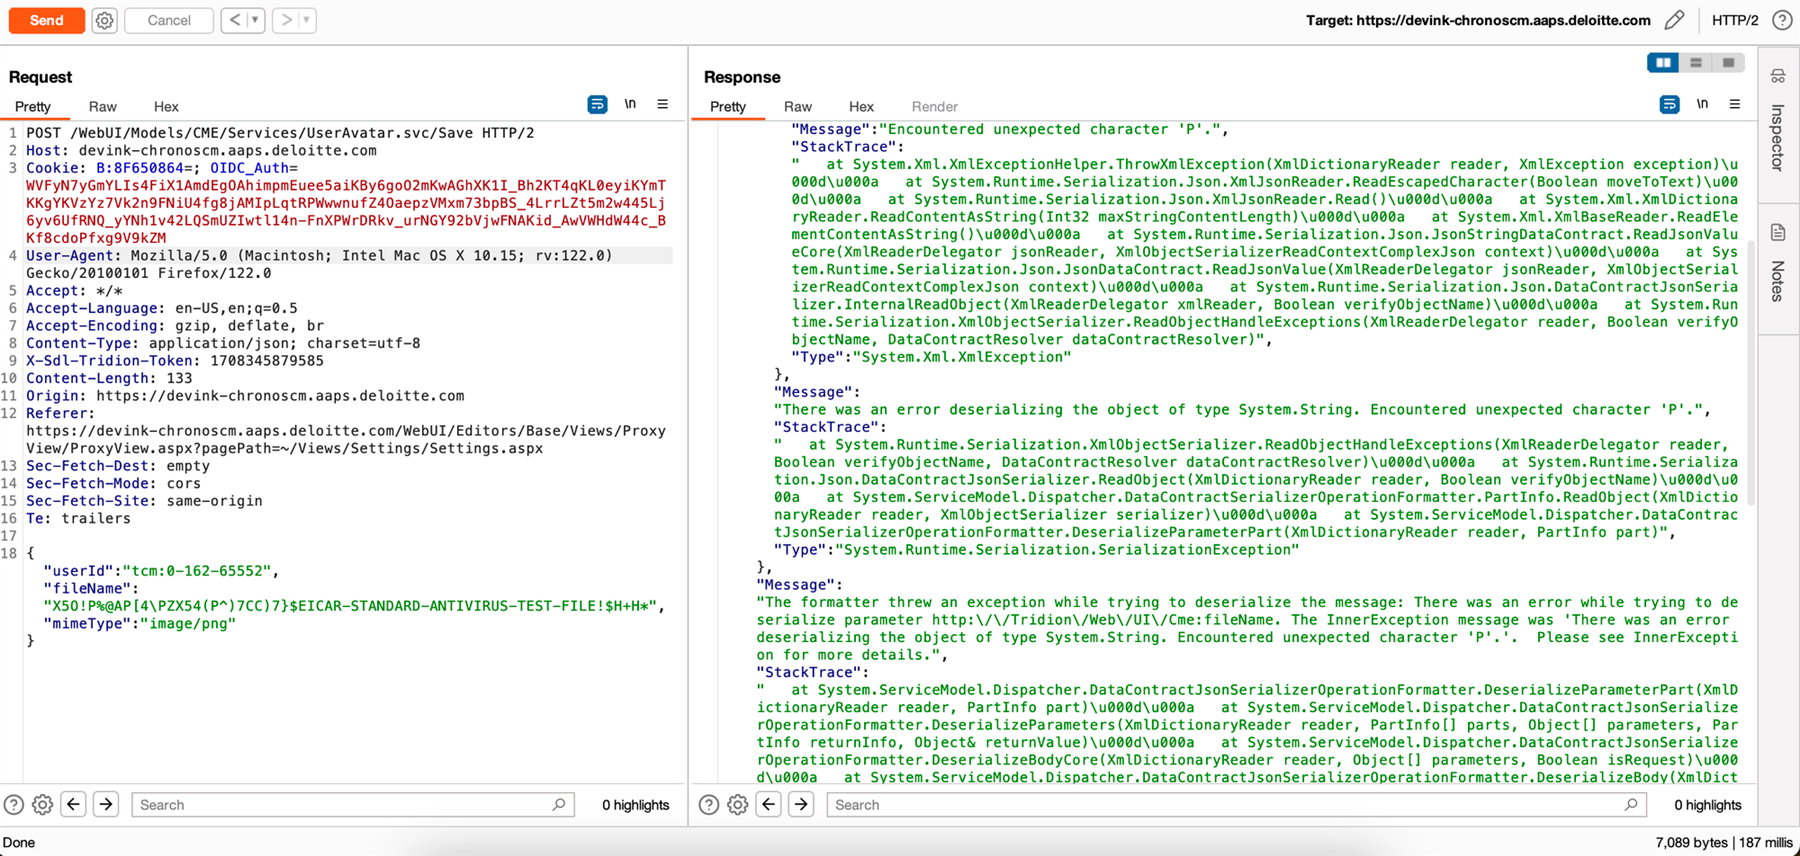Select Response Pretty tab

click(x=728, y=106)
